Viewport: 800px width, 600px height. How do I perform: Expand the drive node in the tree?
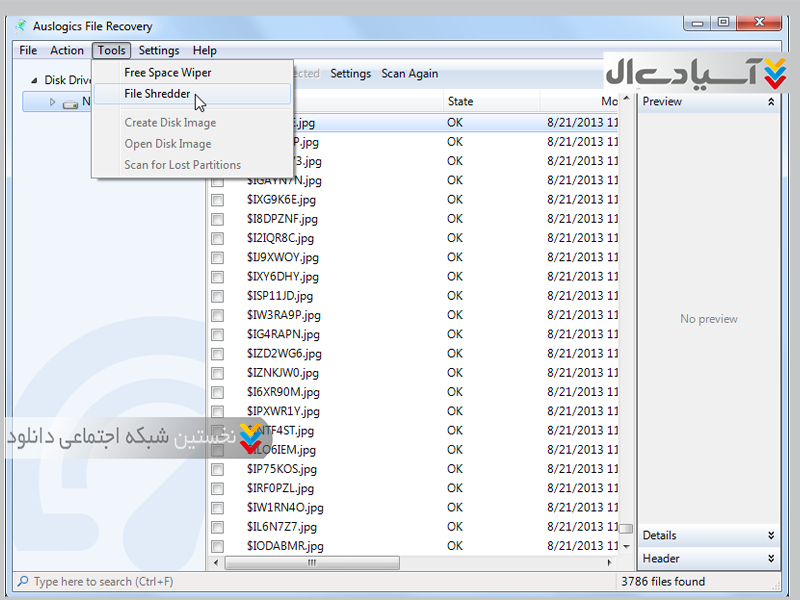pos(53,102)
